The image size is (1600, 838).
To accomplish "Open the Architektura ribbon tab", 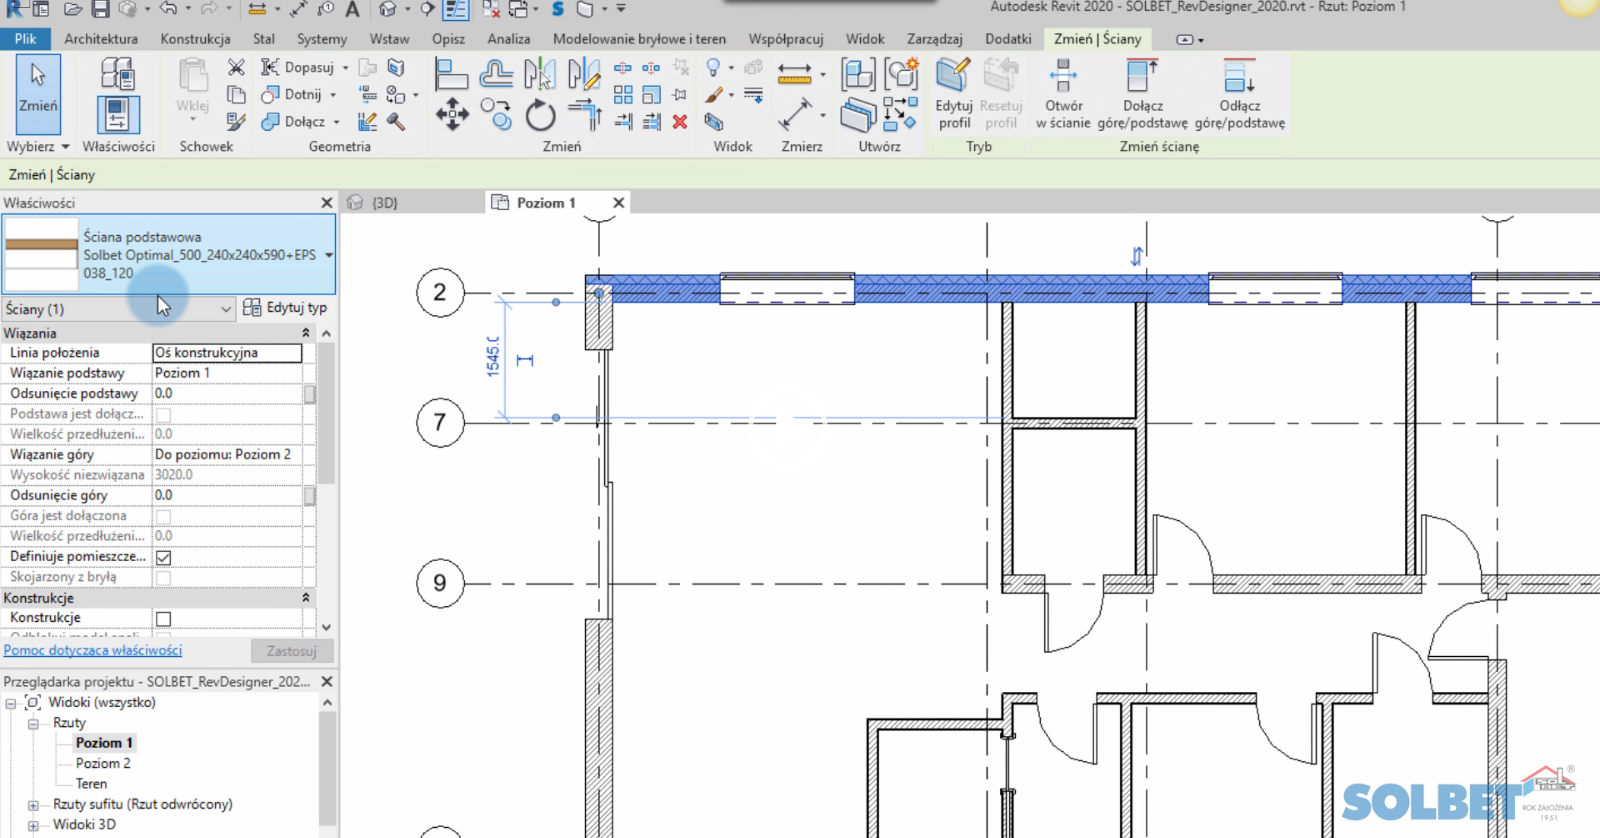I will pos(101,39).
